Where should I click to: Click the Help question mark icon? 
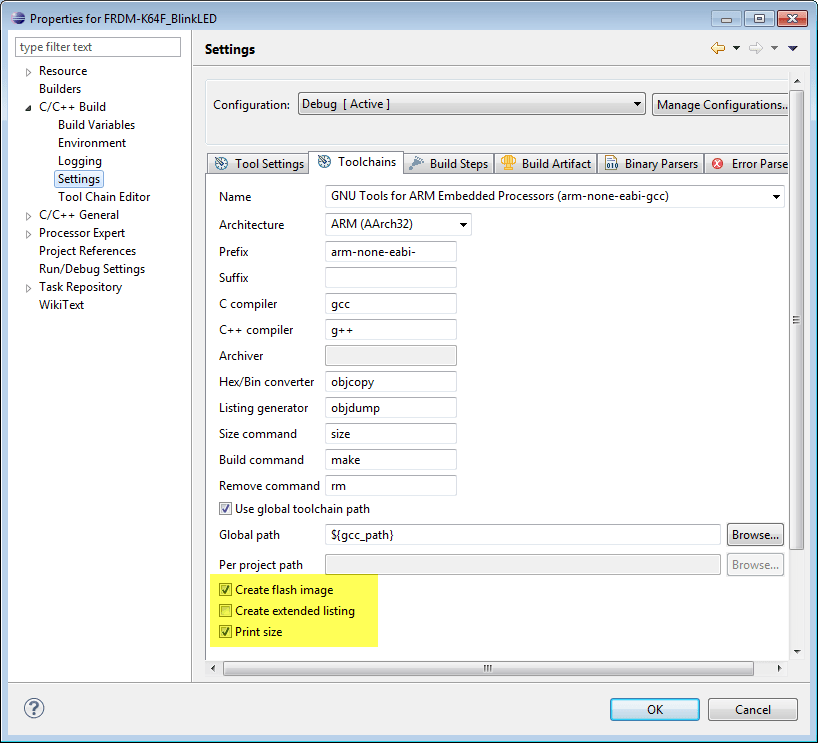33,708
